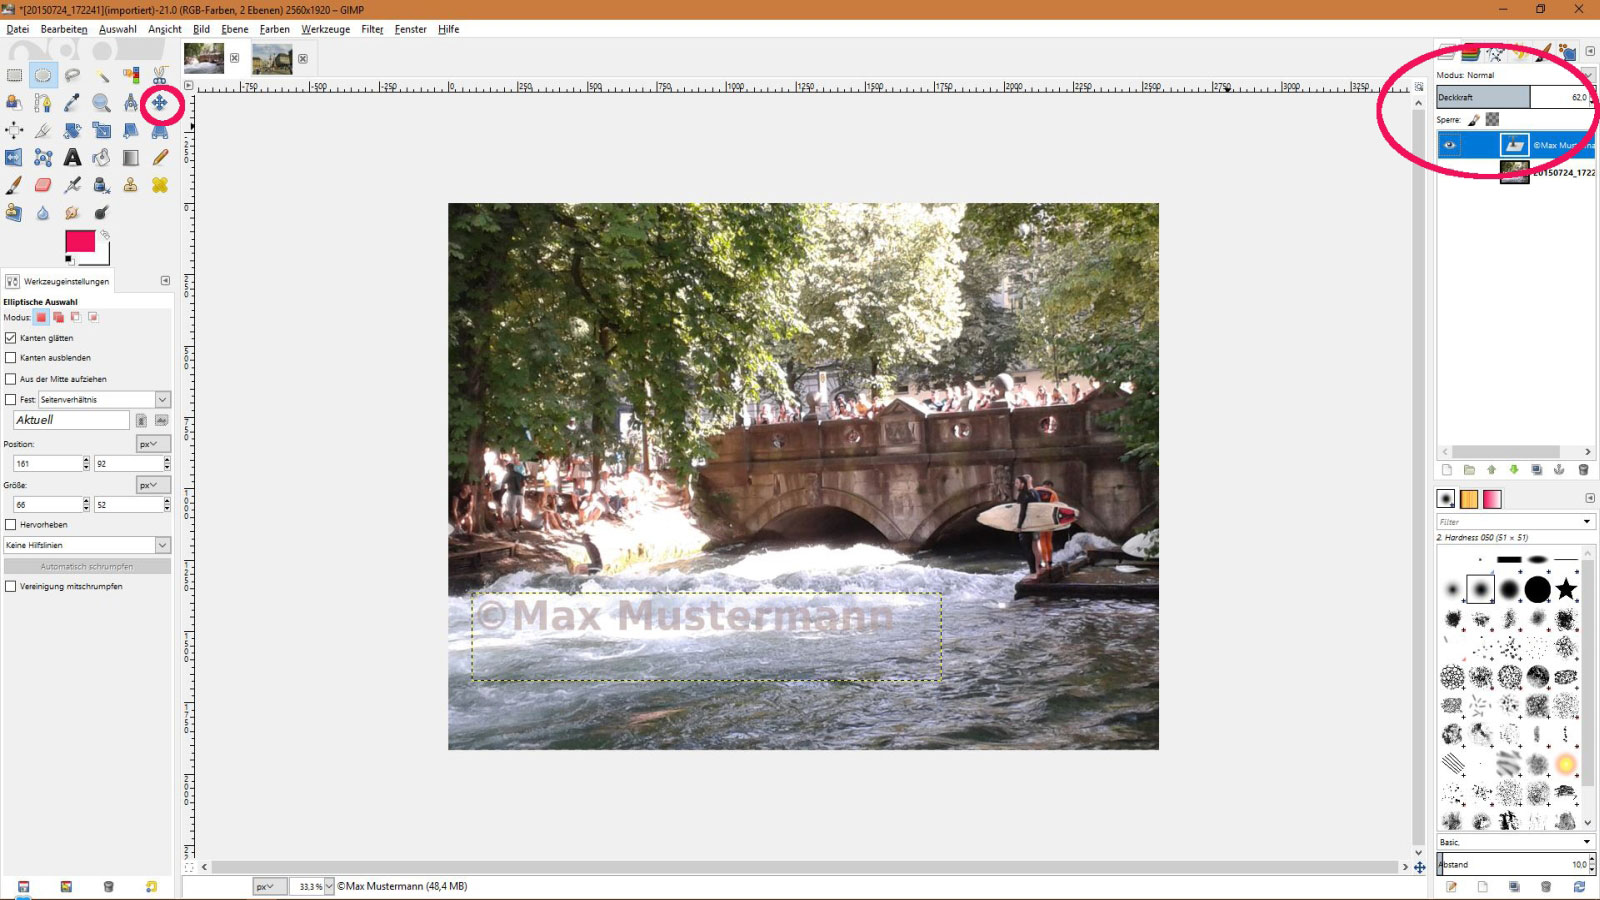Select the Move tool in the toolbox
This screenshot has height=900, width=1600.
pyautogui.click(x=159, y=102)
